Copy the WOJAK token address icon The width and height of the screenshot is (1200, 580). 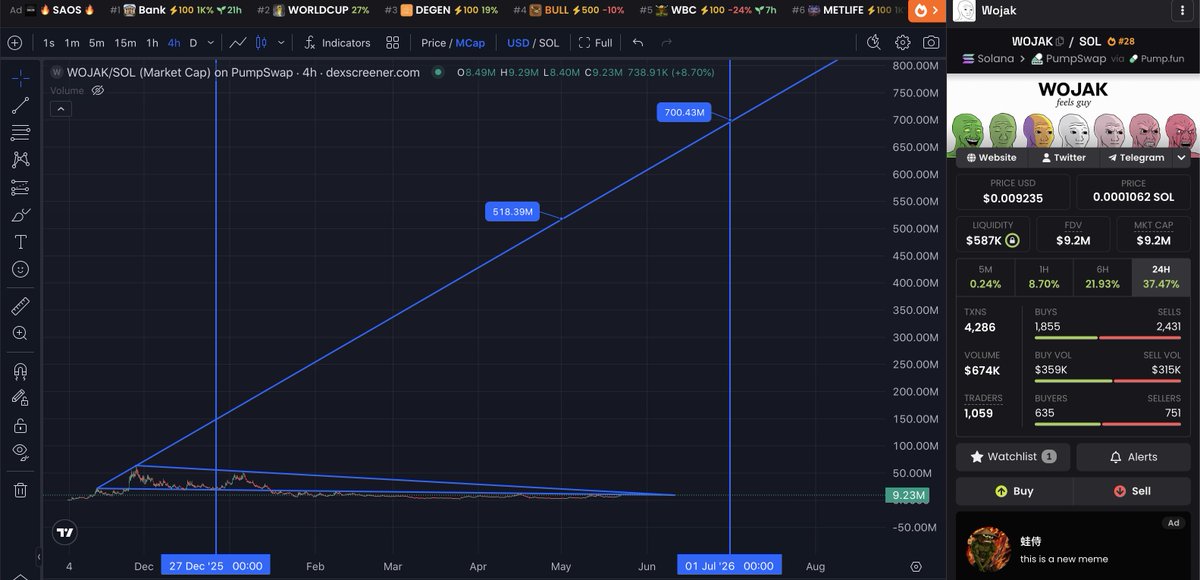(x=1059, y=41)
